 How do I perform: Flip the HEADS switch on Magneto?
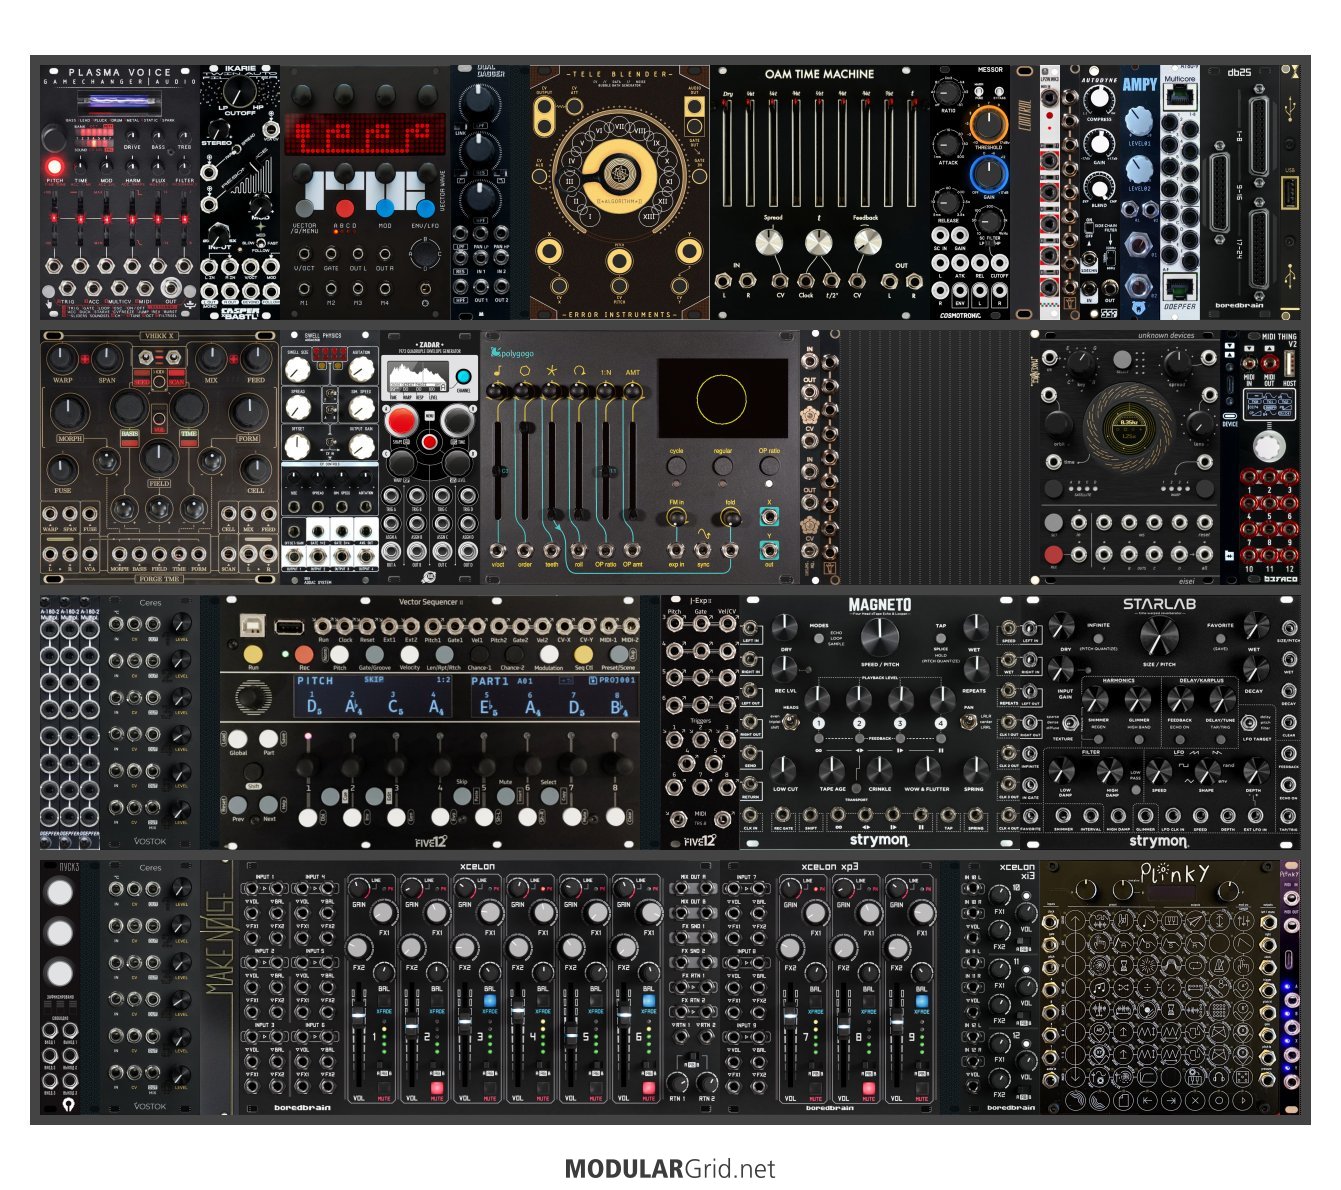coord(790,722)
